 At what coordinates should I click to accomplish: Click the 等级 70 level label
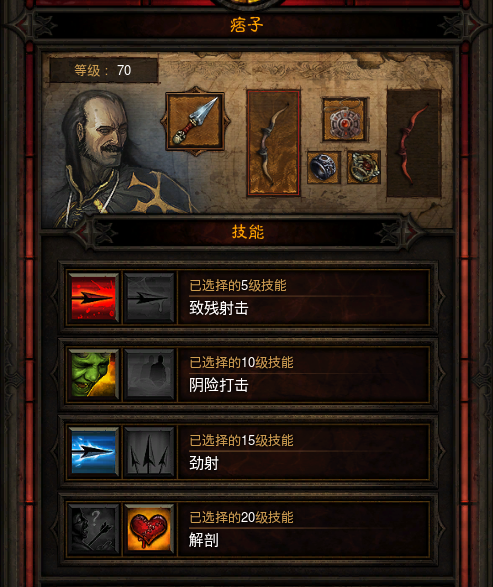coord(103,70)
